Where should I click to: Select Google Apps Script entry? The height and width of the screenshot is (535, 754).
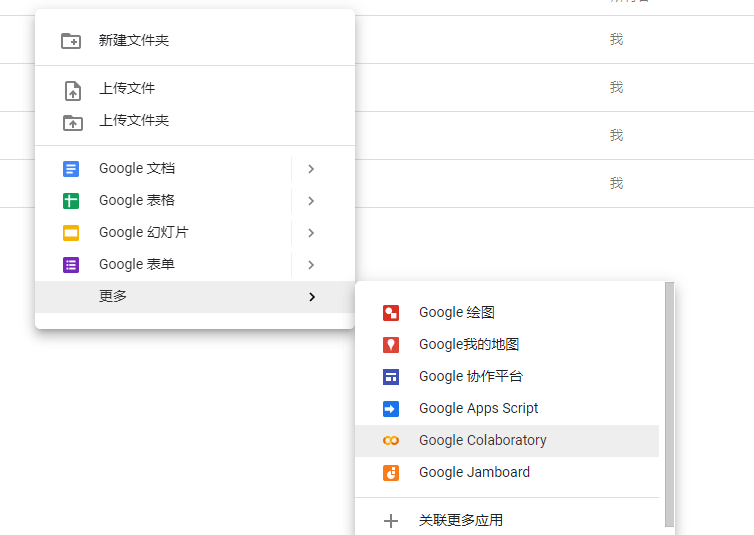coord(507,409)
